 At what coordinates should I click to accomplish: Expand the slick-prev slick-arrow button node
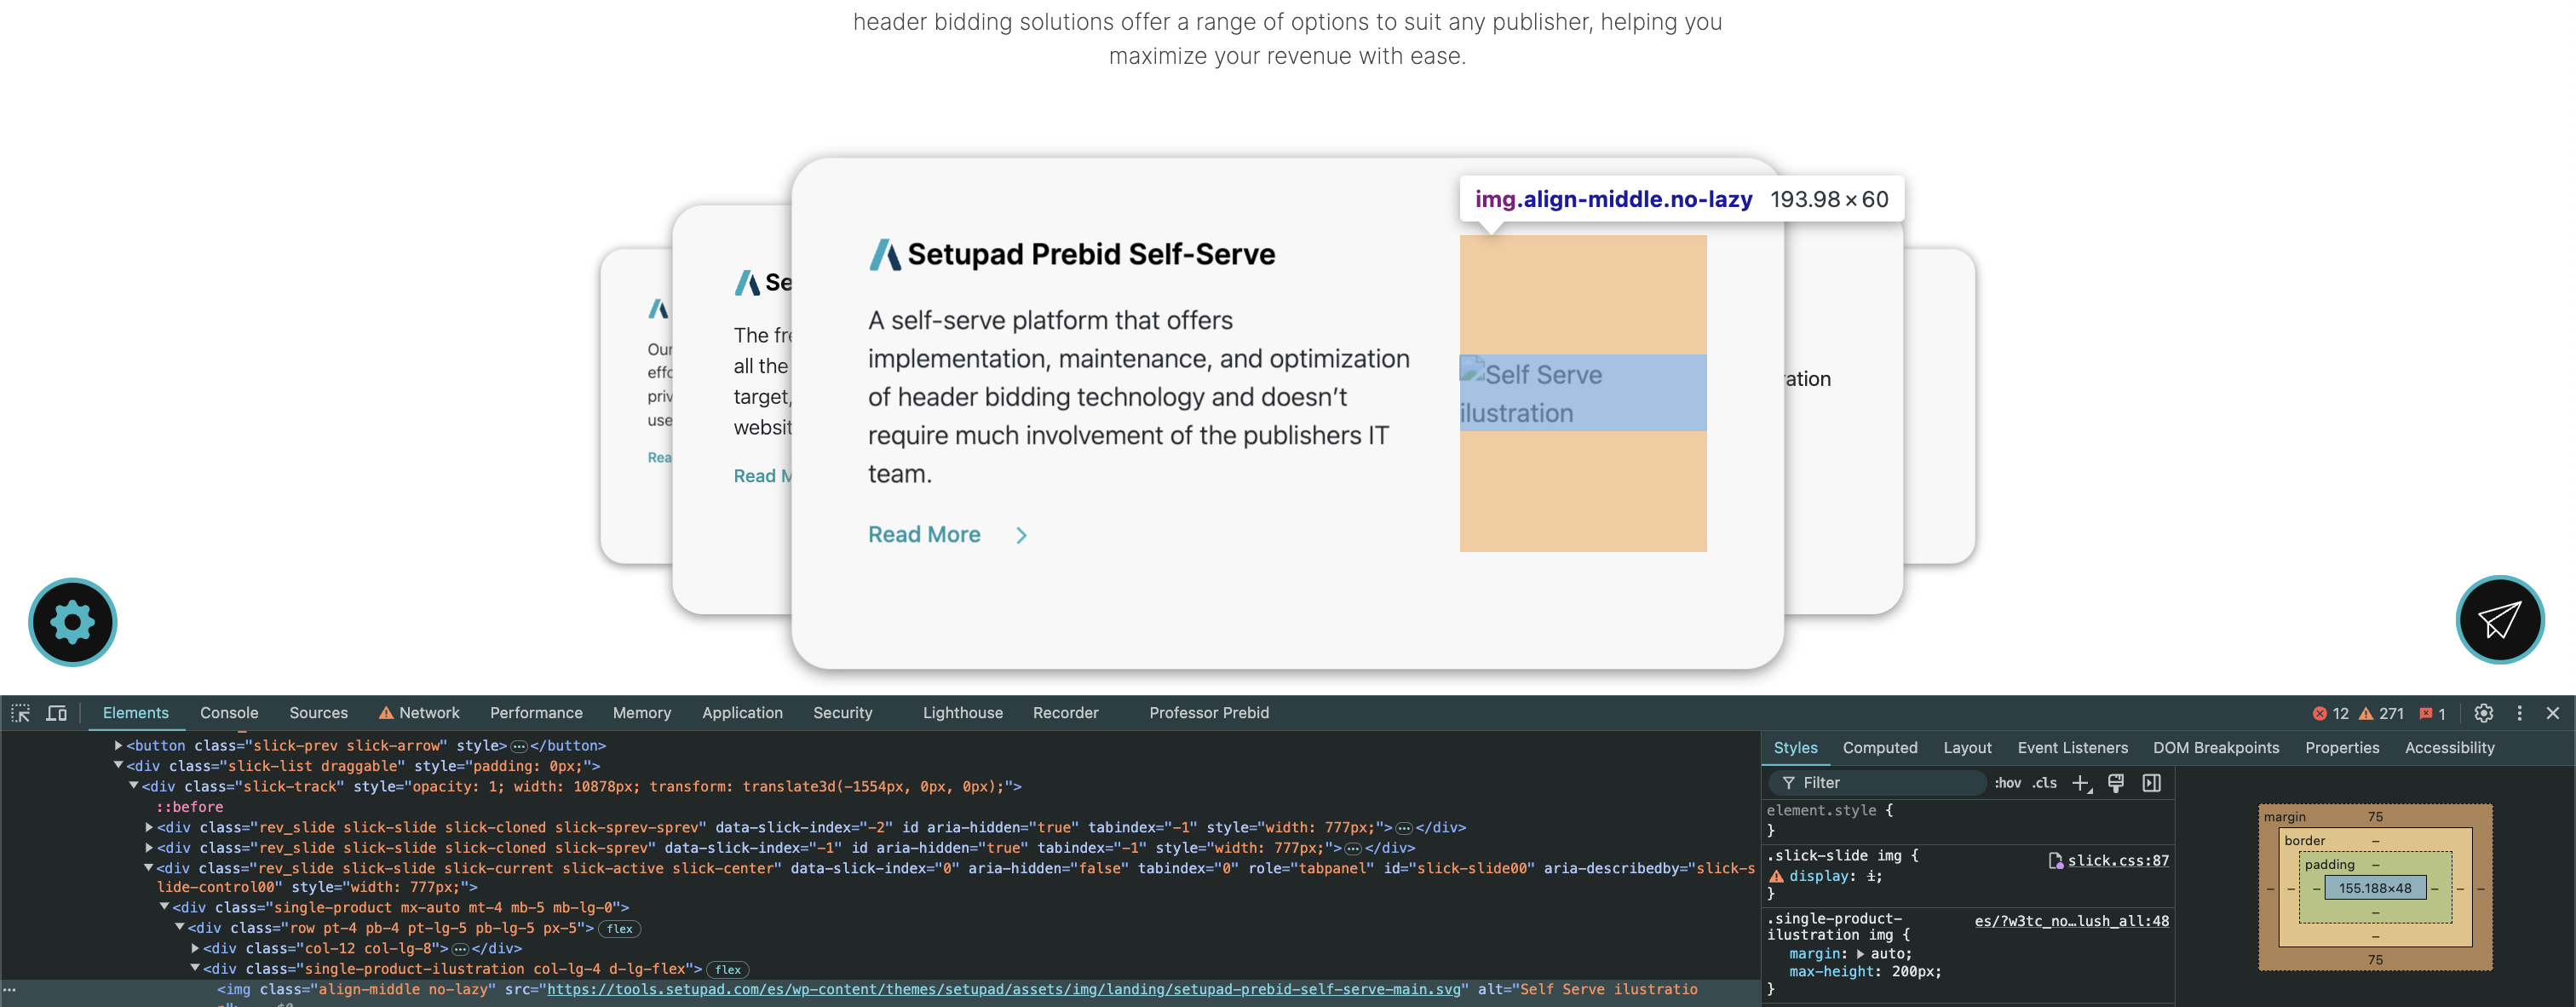coord(118,746)
